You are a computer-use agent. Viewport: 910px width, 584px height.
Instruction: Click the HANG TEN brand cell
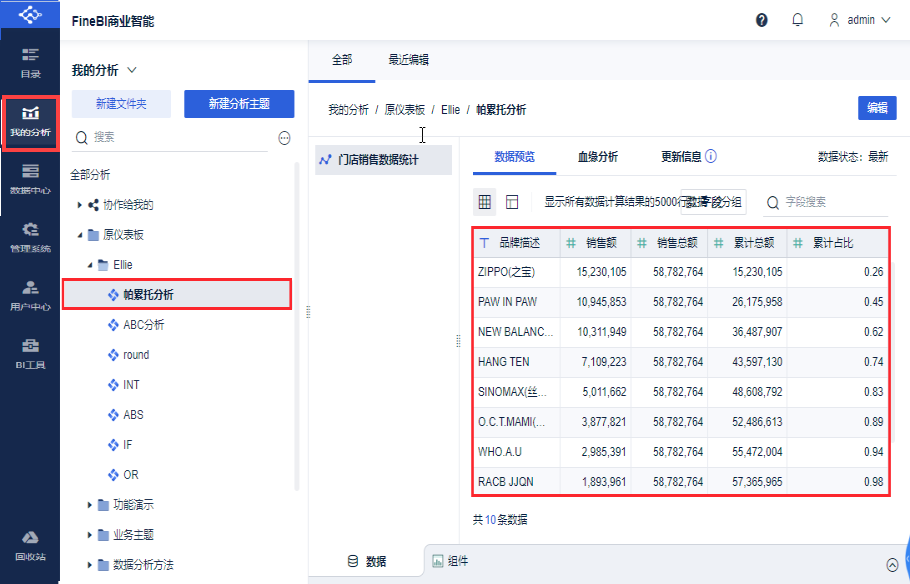pyautogui.click(x=517, y=362)
